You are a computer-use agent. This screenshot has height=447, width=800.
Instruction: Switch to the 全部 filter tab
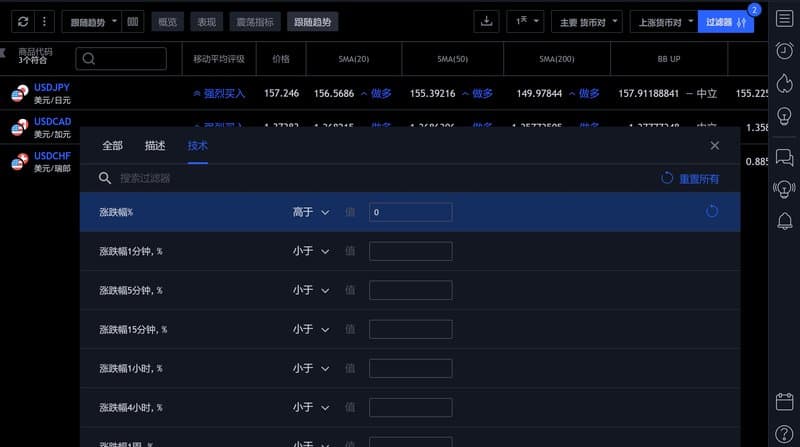[112, 146]
